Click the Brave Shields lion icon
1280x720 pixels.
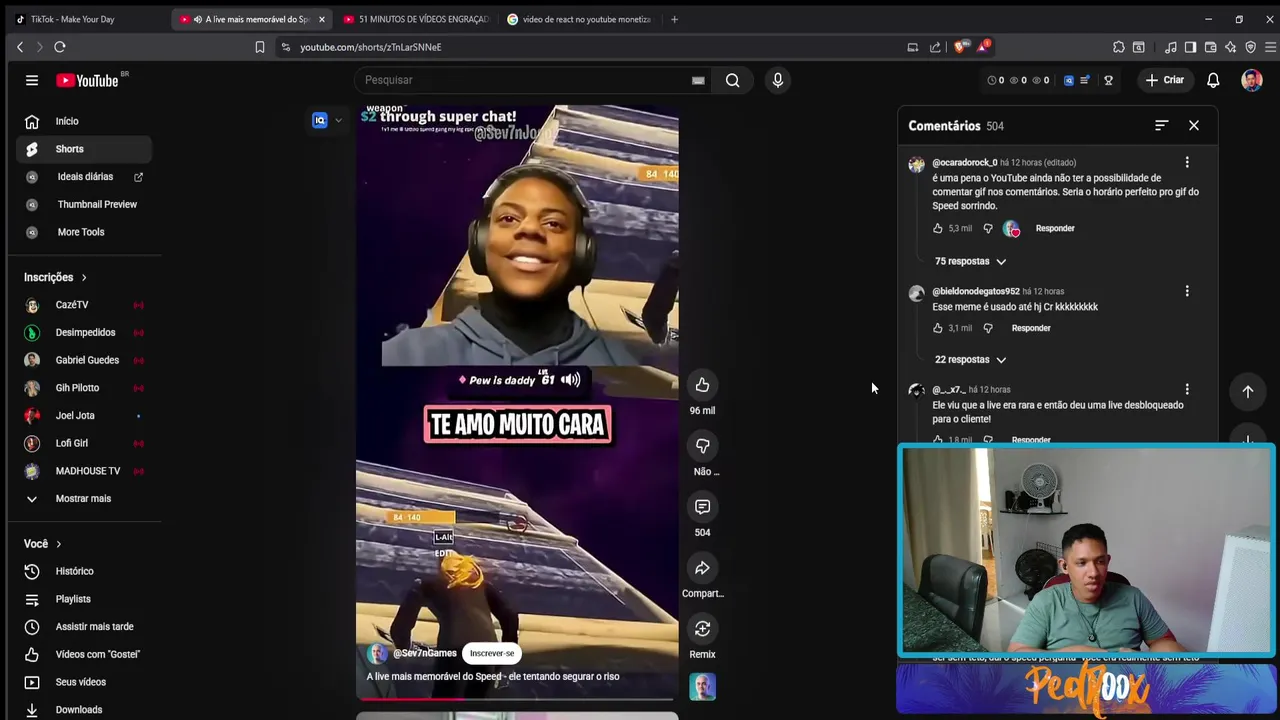(x=960, y=47)
